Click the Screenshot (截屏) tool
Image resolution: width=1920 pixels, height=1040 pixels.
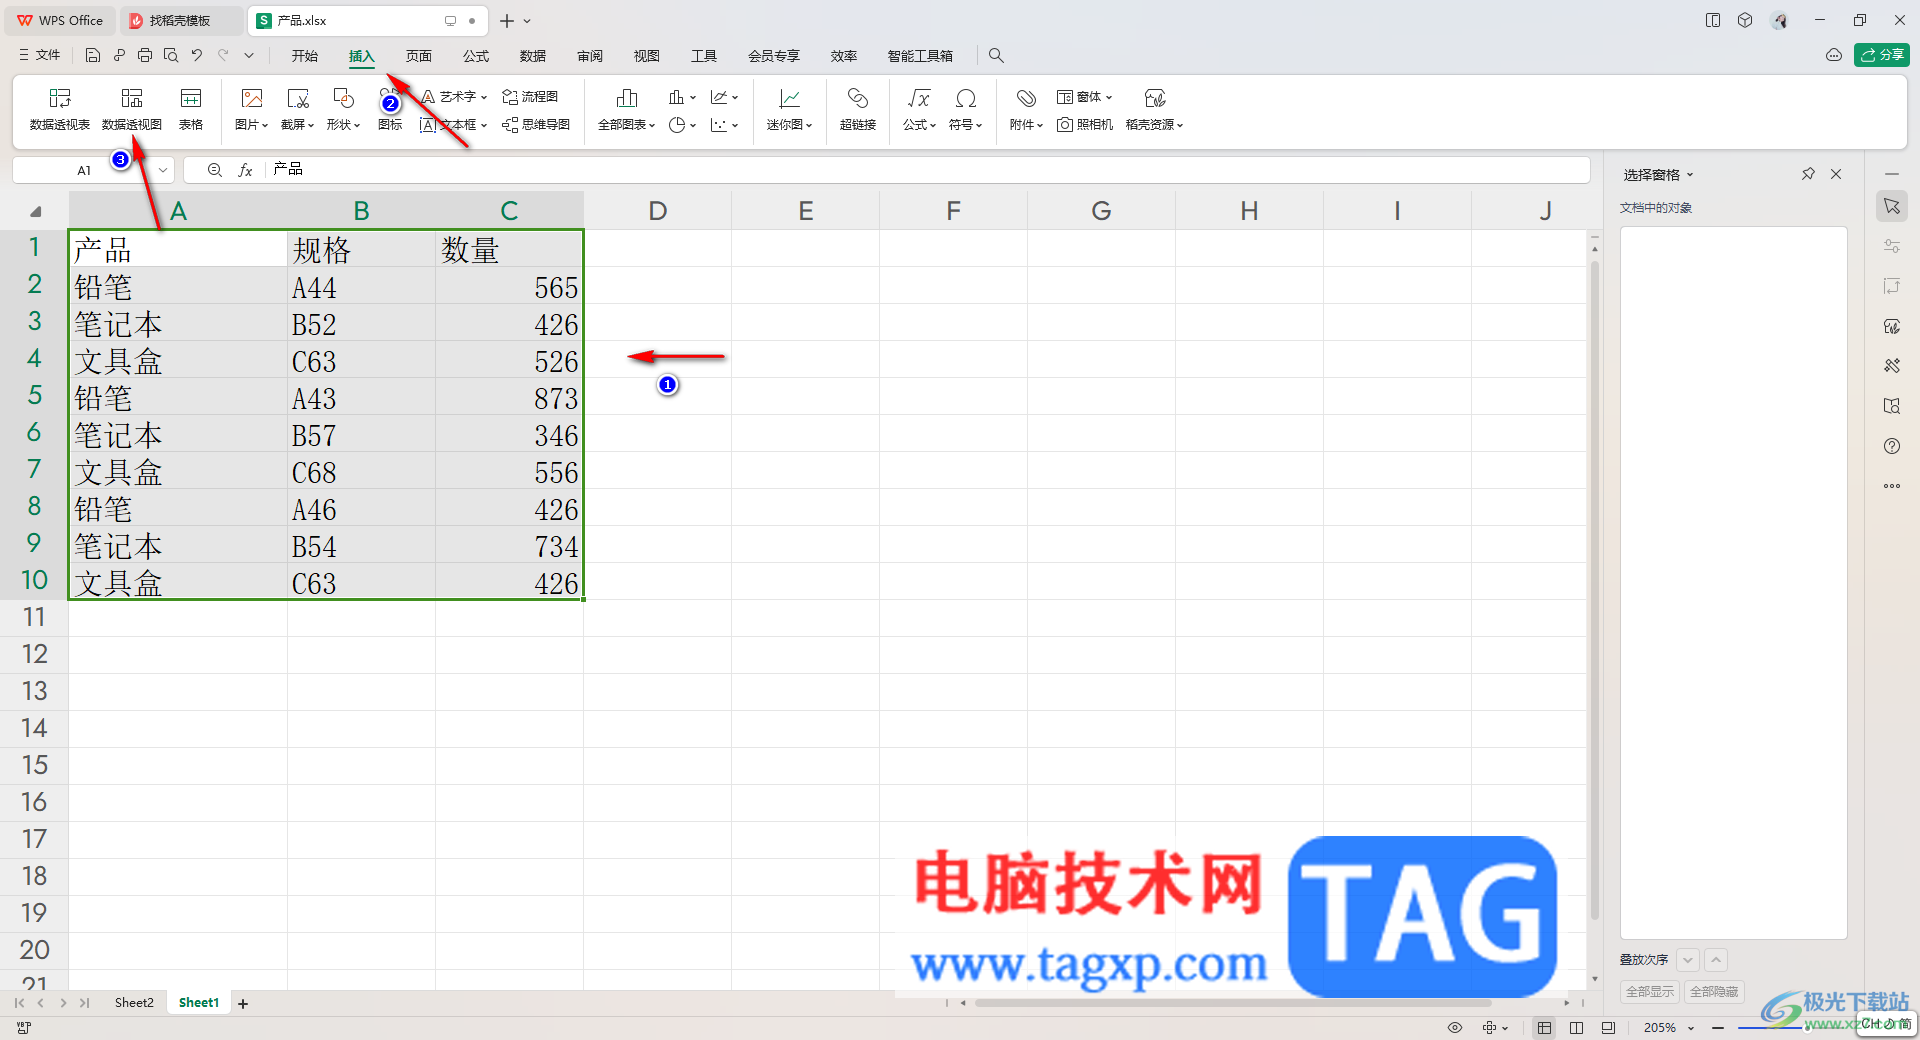[298, 110]
